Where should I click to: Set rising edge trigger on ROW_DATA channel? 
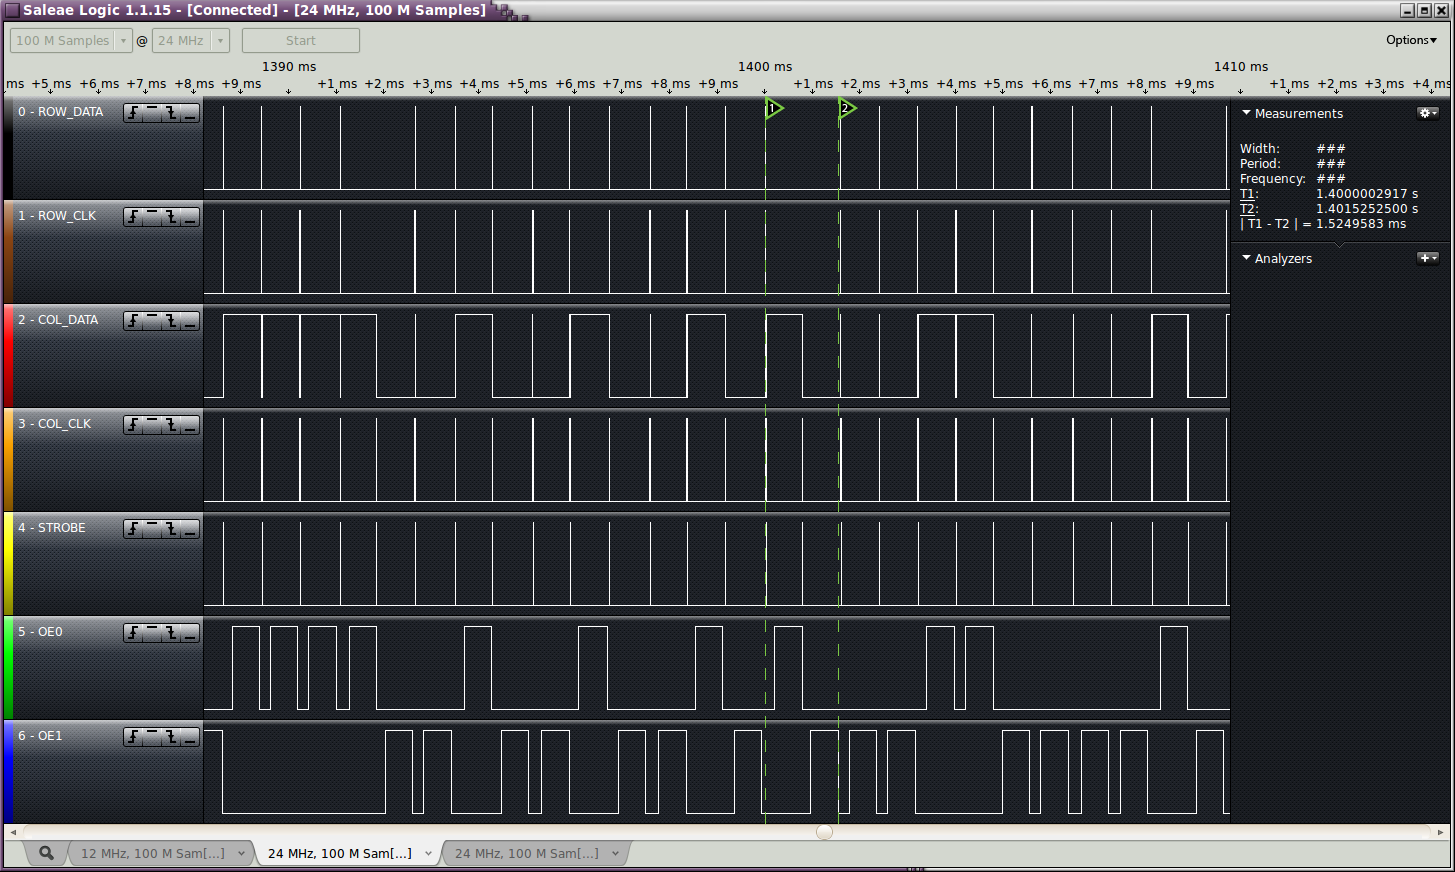point(133,113)
